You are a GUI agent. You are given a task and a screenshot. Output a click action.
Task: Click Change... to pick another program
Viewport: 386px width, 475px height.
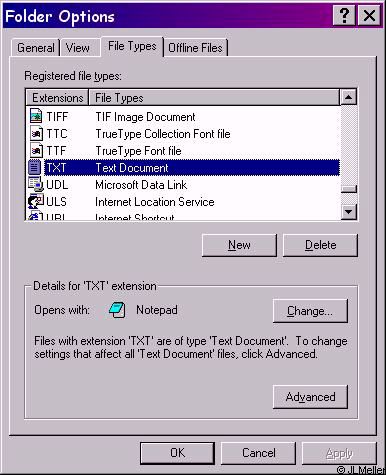(x=310, y=311)
